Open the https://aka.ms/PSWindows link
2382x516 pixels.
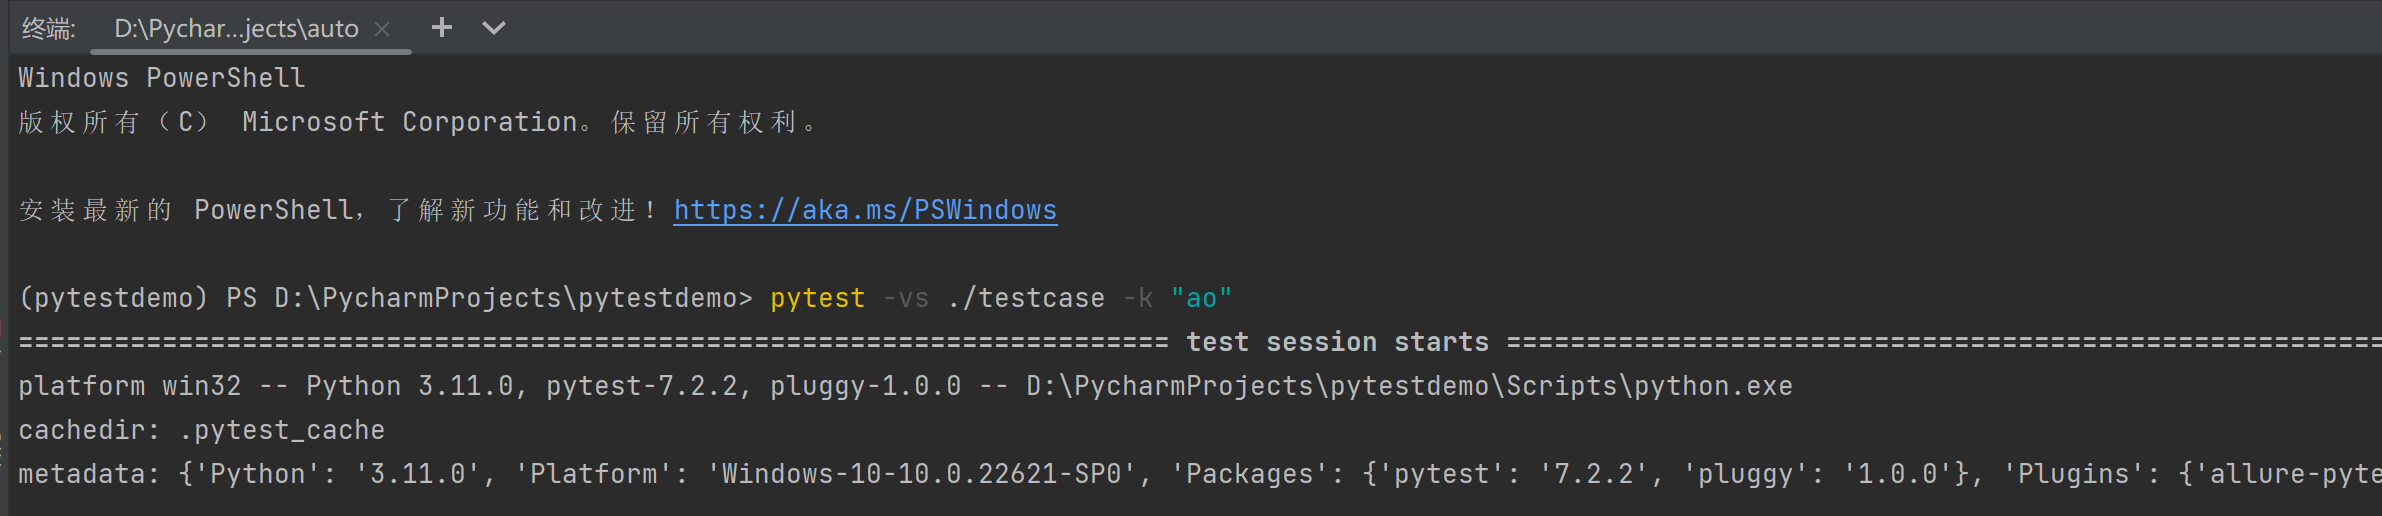(x=864, y=210)
